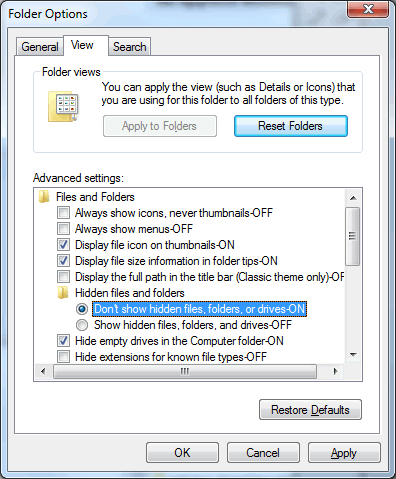Enable Always show icons, never thumbnails
This screenshot has height=479, width=396.
point(63,213)
